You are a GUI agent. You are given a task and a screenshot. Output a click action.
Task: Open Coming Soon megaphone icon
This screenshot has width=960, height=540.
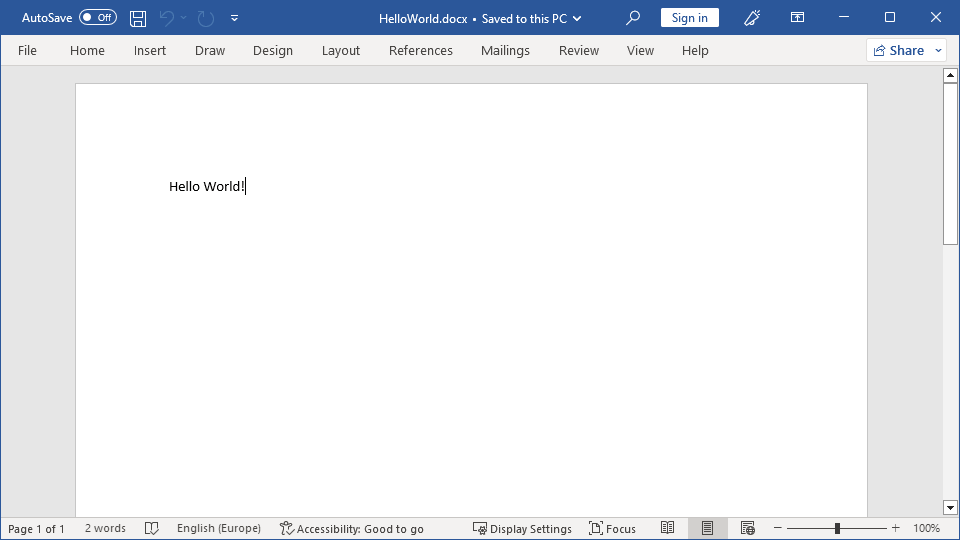[x=752, y=18]
